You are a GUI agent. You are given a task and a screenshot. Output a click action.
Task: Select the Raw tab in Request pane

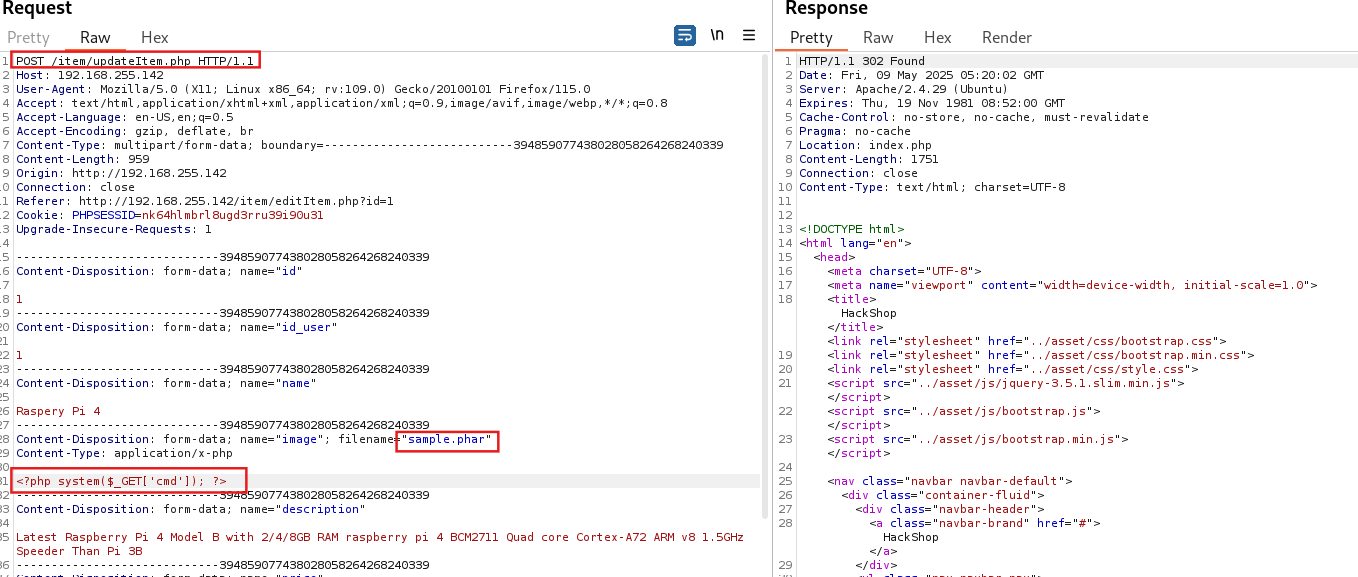click(96, 37)
